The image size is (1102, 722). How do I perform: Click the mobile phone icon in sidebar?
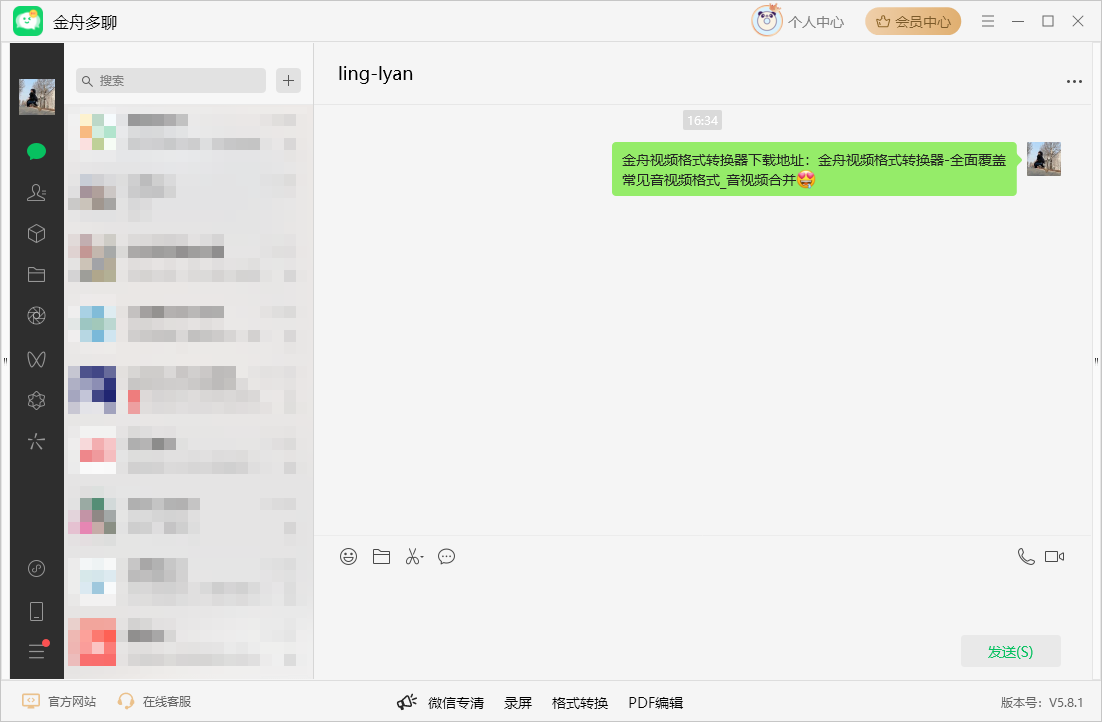[x=37, y=611]
